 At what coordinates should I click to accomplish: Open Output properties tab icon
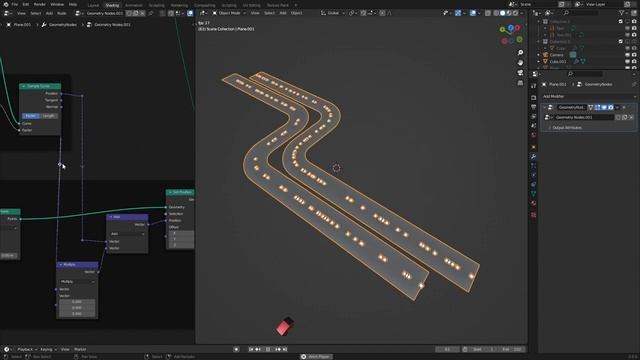click(x=533, y=107)
